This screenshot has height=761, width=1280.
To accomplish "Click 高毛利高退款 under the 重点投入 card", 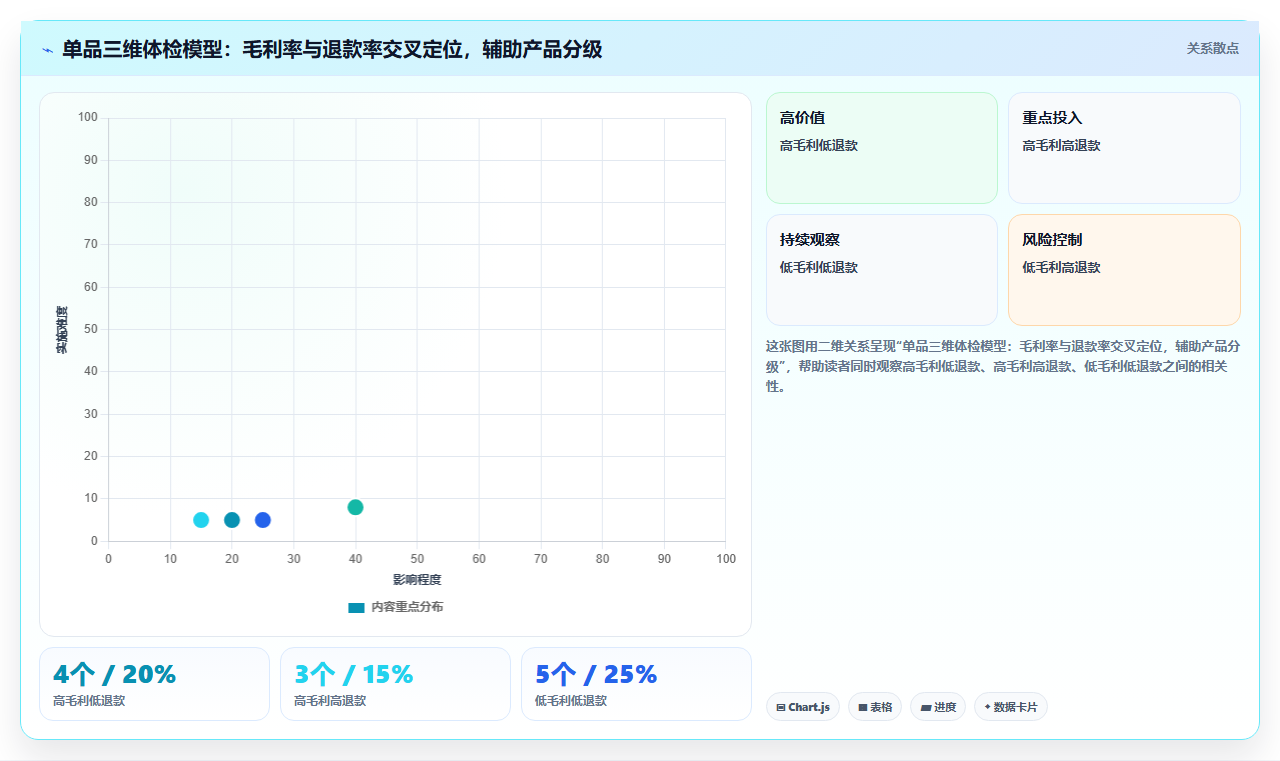I will (1061, 145).
